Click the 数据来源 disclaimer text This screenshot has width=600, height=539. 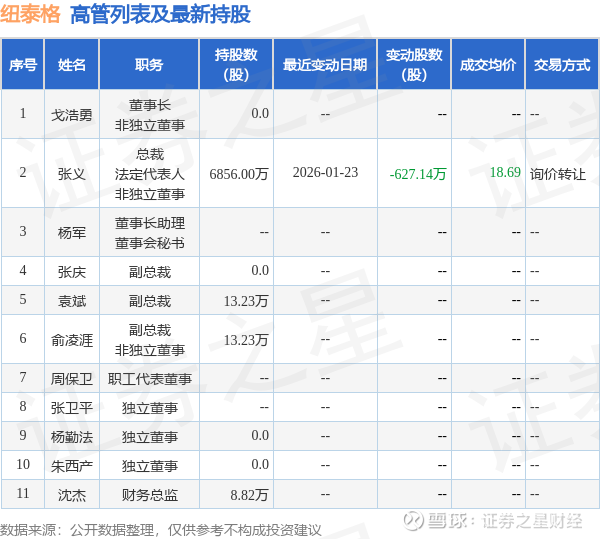pyautogui.click(x=161, y=530)
